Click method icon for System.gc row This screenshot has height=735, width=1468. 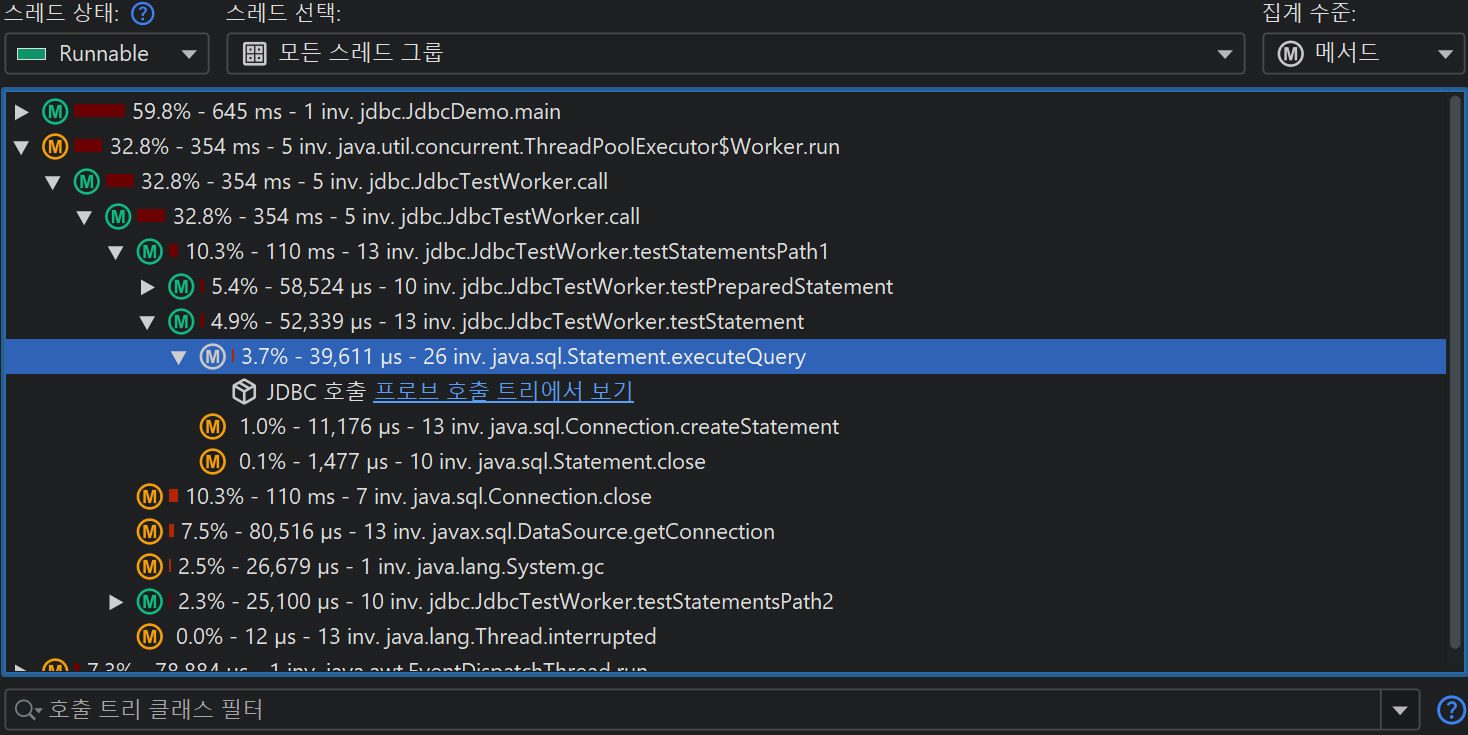tap(150, 567)
